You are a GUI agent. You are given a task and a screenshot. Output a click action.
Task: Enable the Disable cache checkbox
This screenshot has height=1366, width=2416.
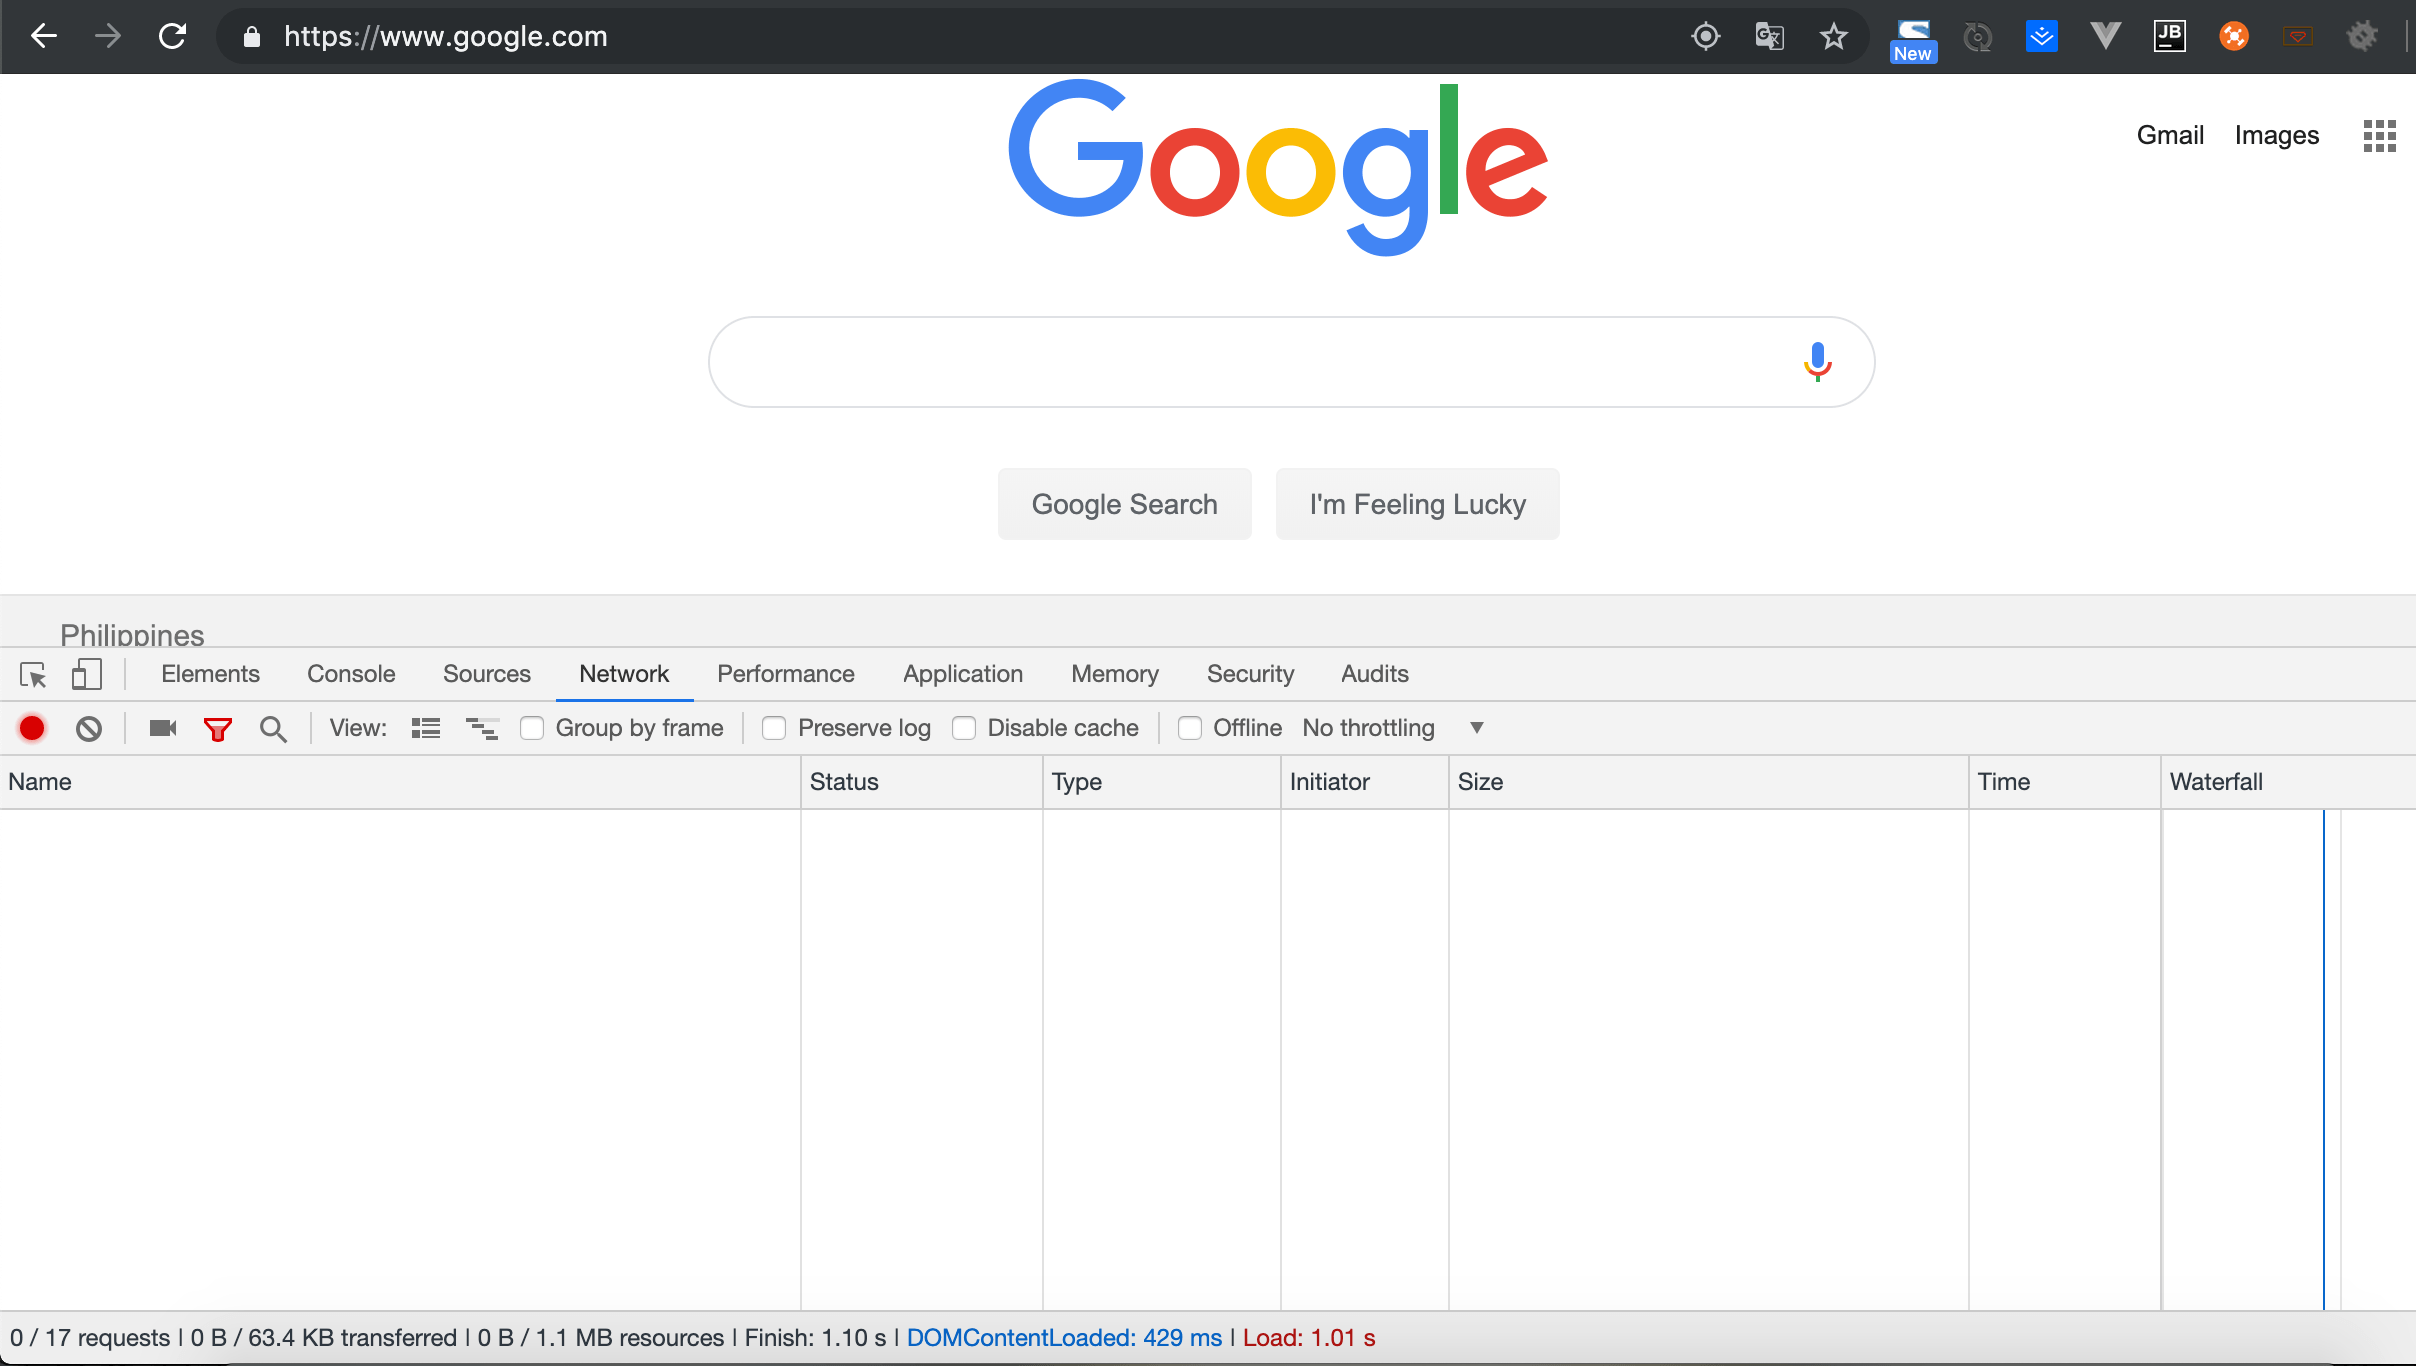tap(966, 727)
